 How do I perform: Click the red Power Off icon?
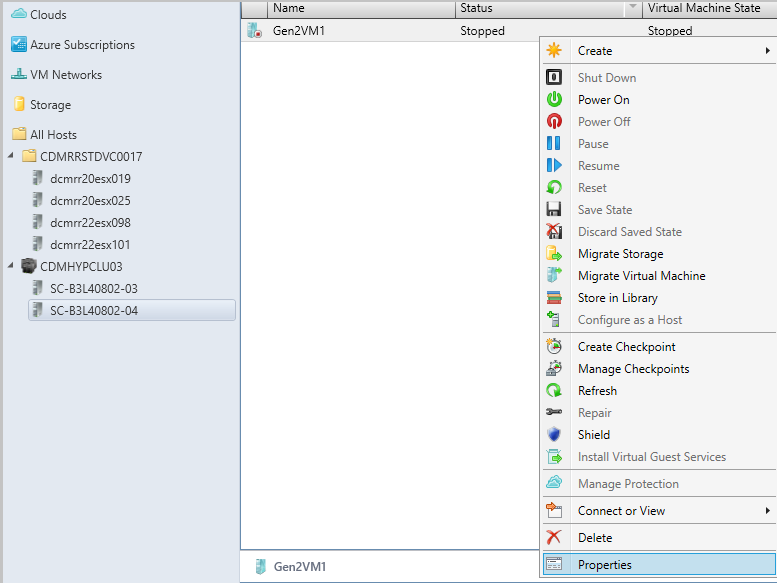(554, 121)
